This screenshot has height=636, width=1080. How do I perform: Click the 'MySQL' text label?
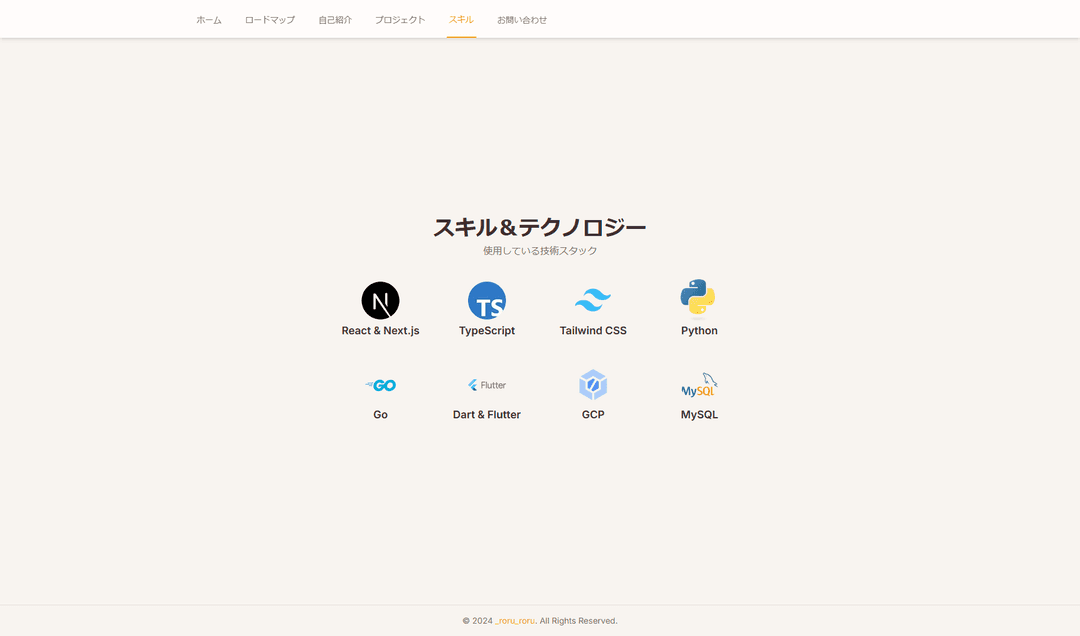tap(699, 415)
